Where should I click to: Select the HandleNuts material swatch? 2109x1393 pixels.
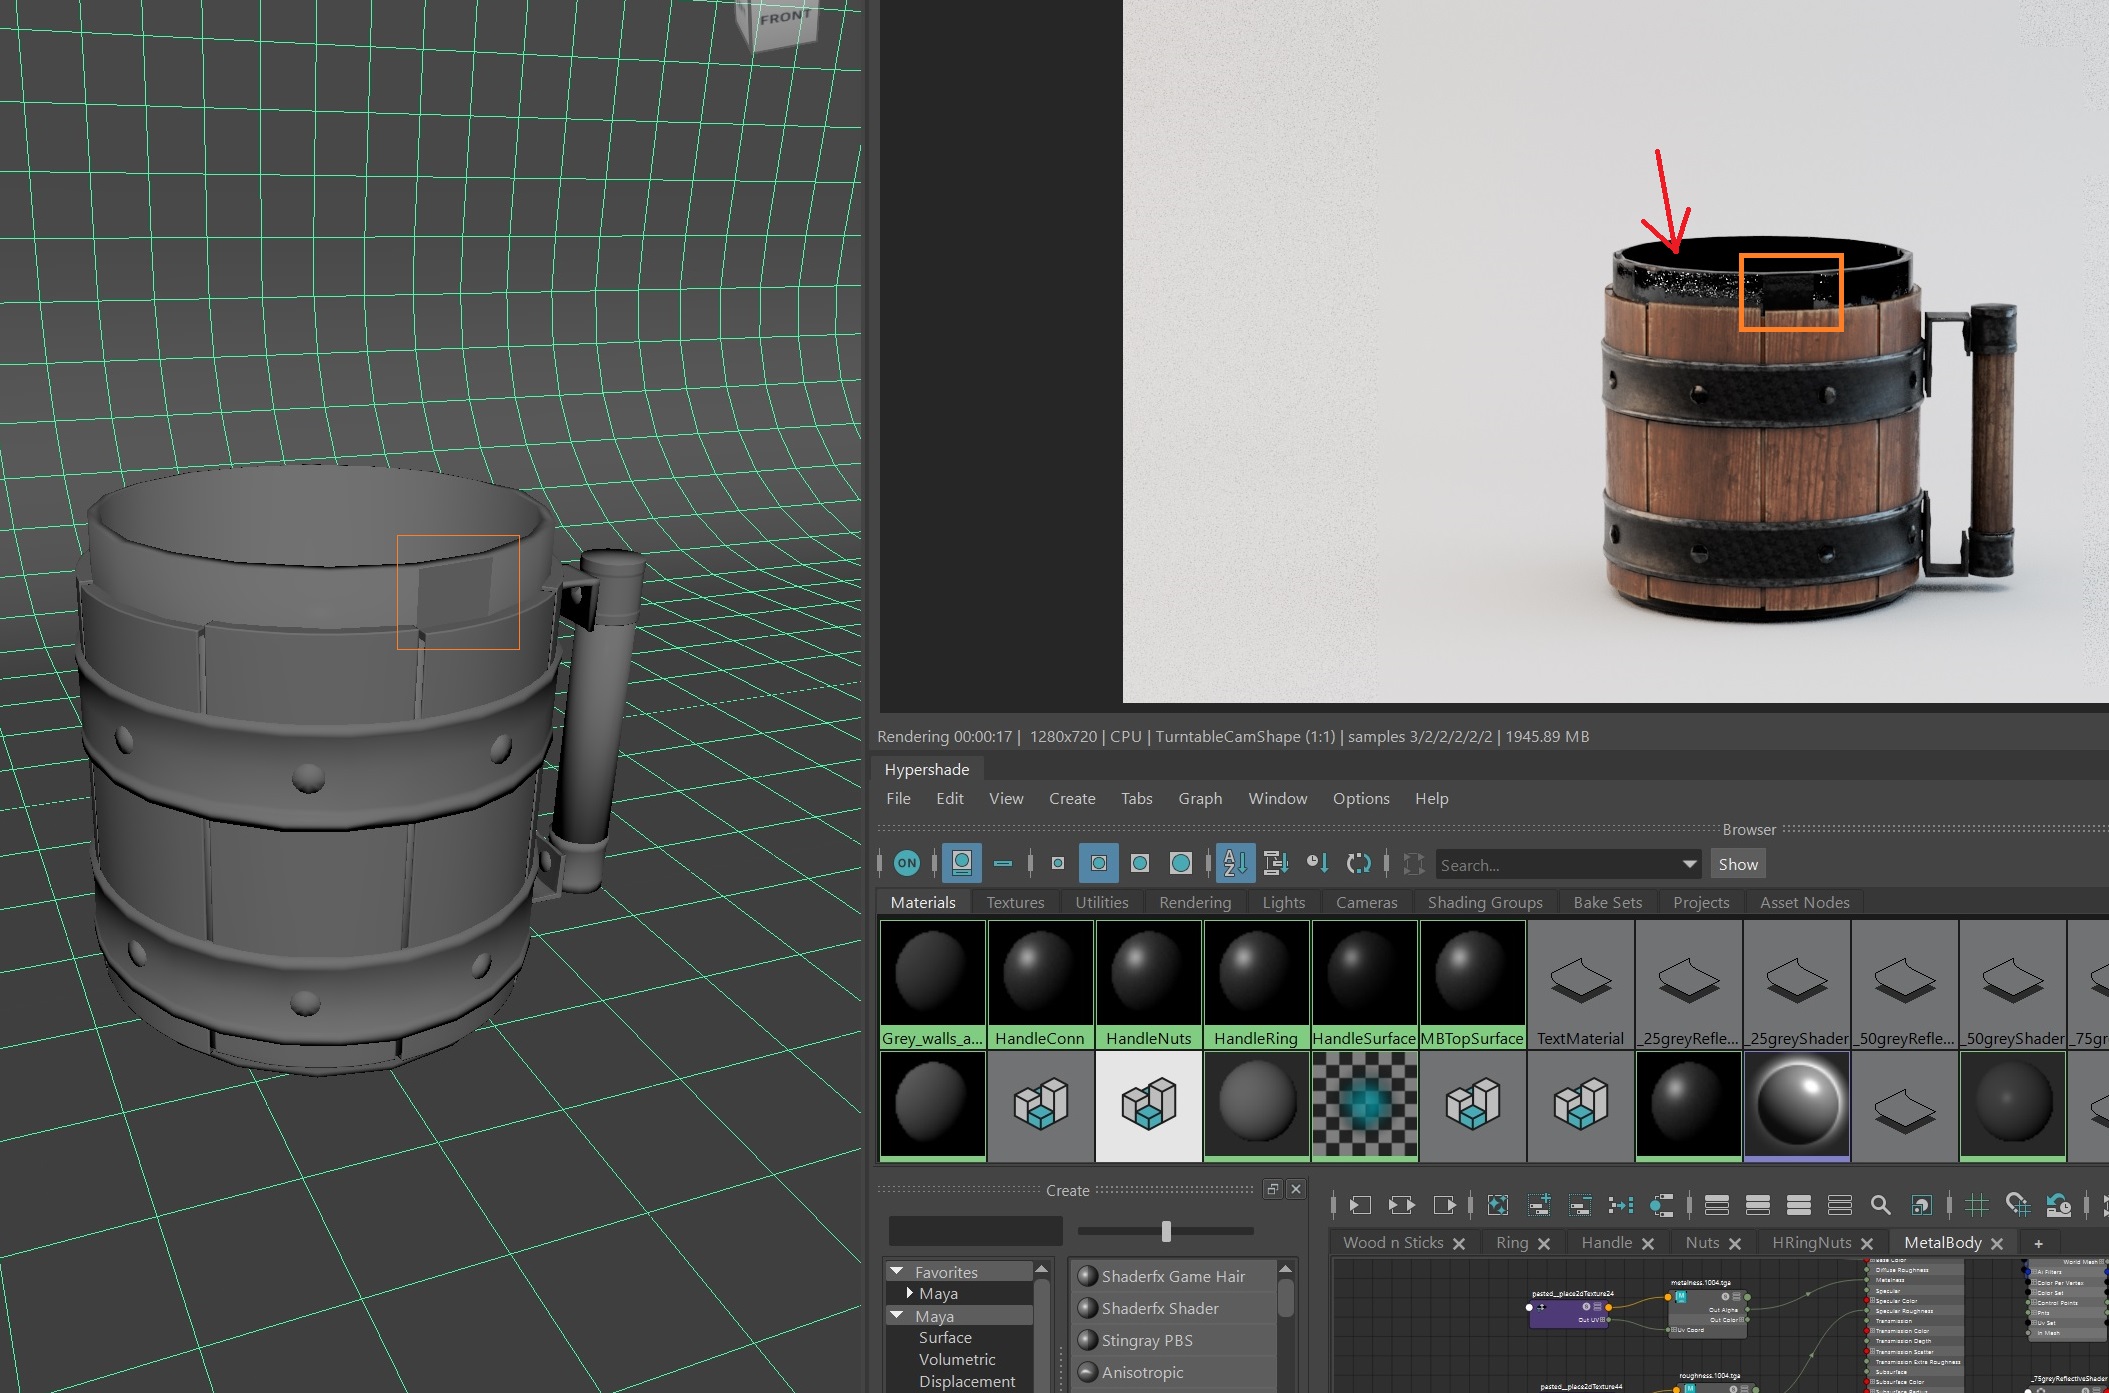pos(1148,984)
